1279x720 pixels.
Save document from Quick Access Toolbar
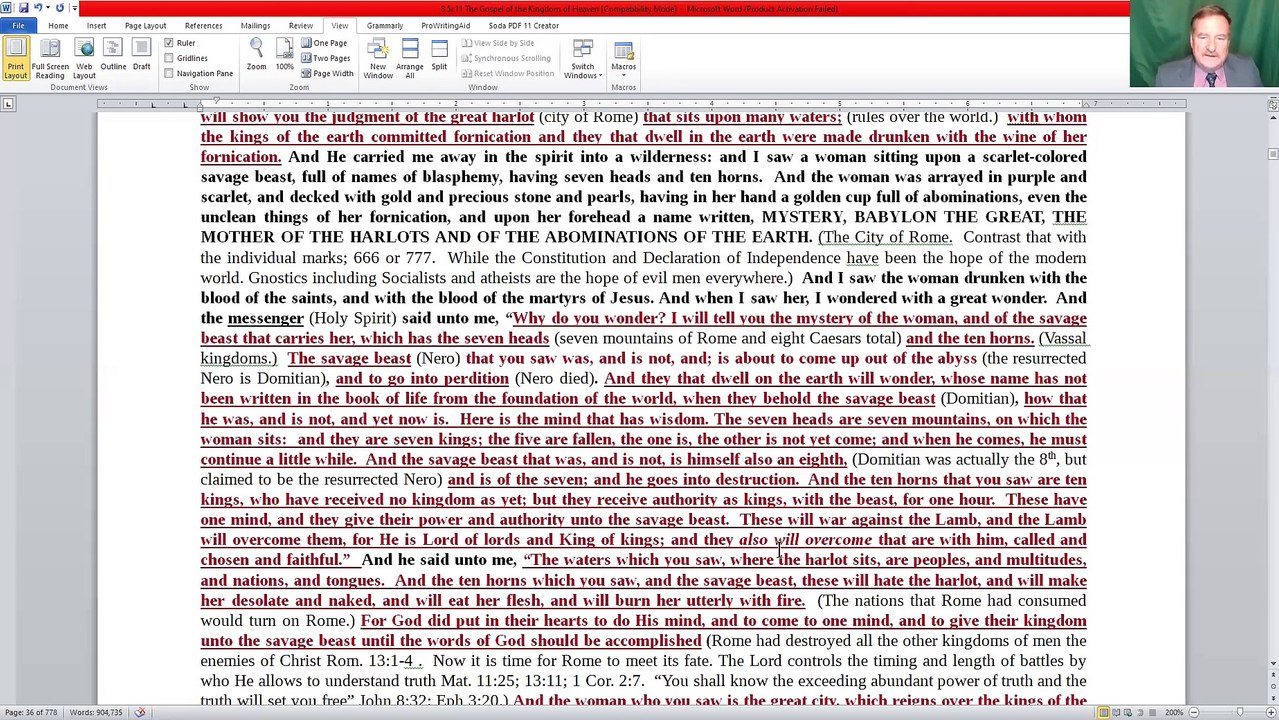(23, 8)
